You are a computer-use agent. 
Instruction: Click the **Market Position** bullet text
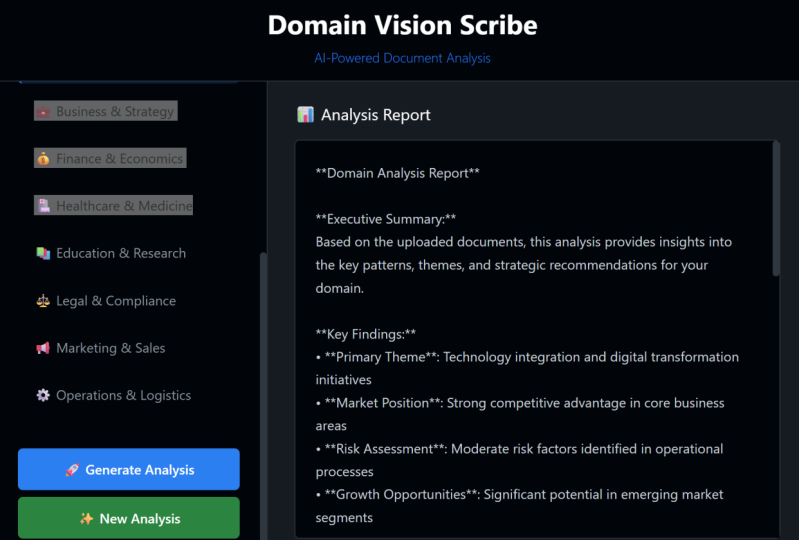point(520,414)
